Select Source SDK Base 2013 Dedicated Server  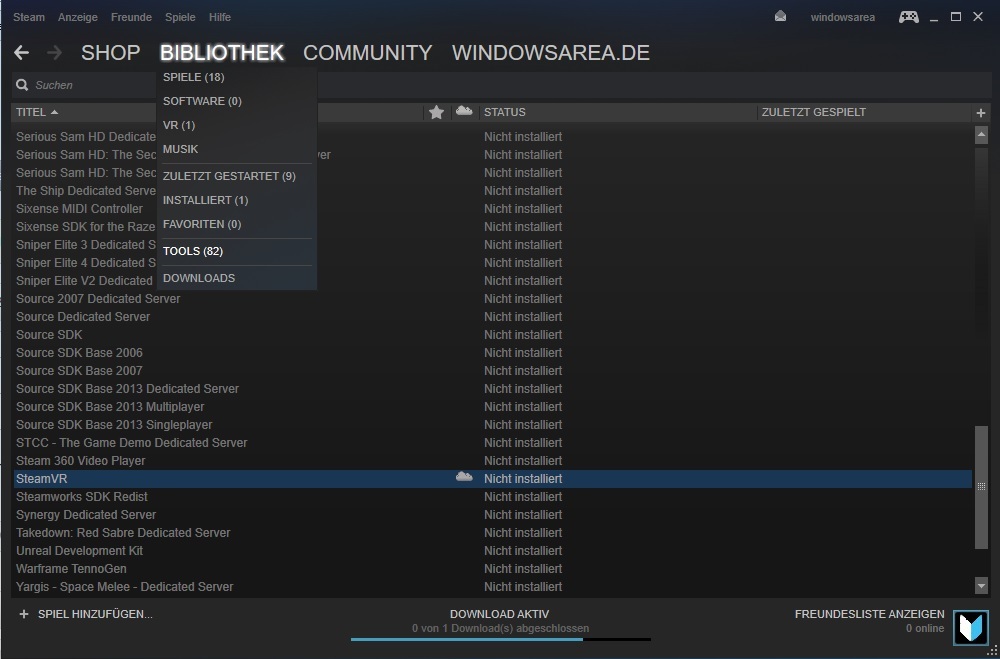pyautogui.click(x=492, y=389)
